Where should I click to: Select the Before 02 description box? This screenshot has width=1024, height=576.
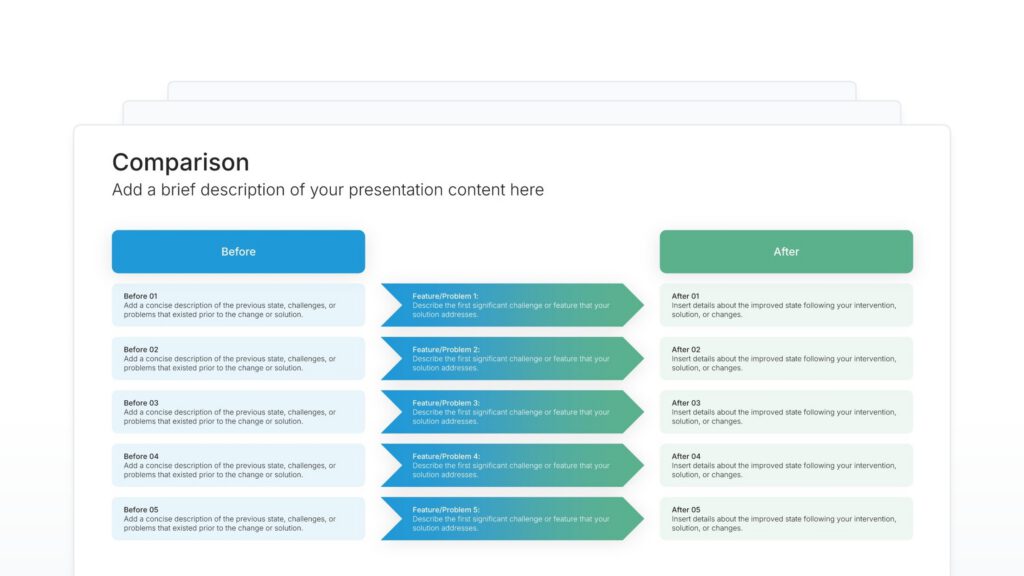coord(238,358)
